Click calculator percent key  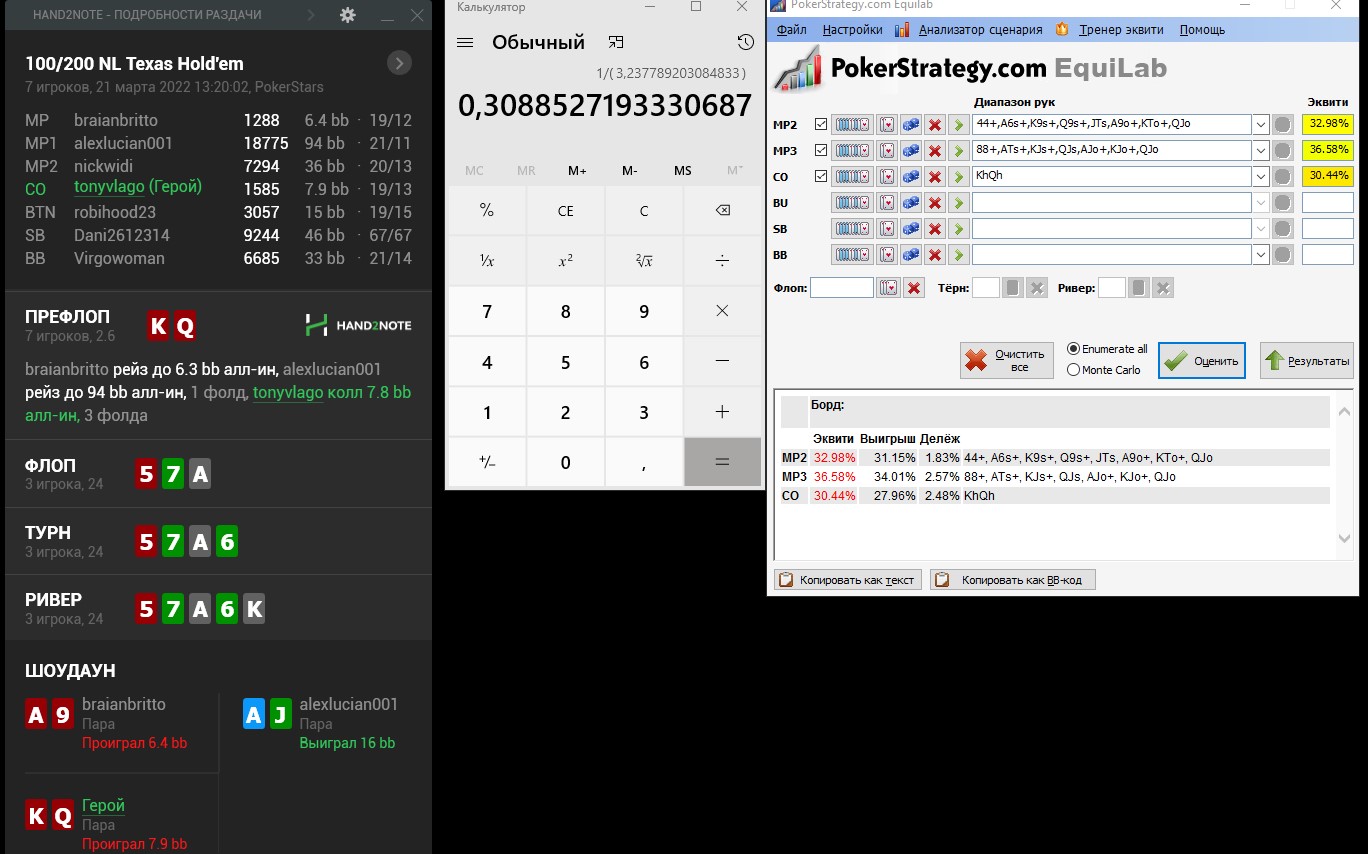tap(487, 211)
